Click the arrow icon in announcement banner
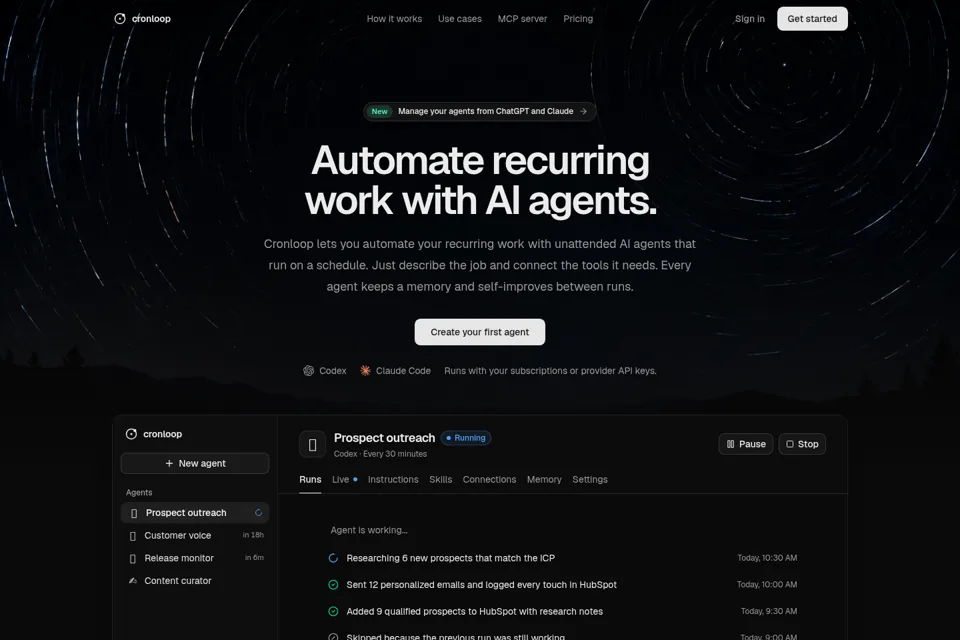The width and height of the screenshot is (960, 640). tap(583, 111)
